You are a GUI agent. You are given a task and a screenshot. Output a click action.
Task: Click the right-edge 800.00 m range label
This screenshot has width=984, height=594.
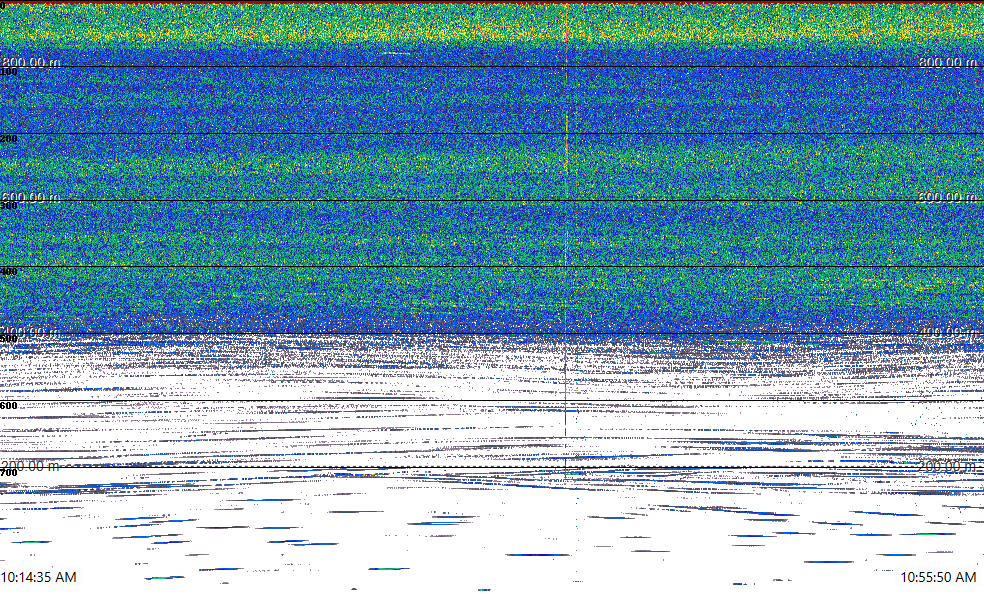coord(948,62)
